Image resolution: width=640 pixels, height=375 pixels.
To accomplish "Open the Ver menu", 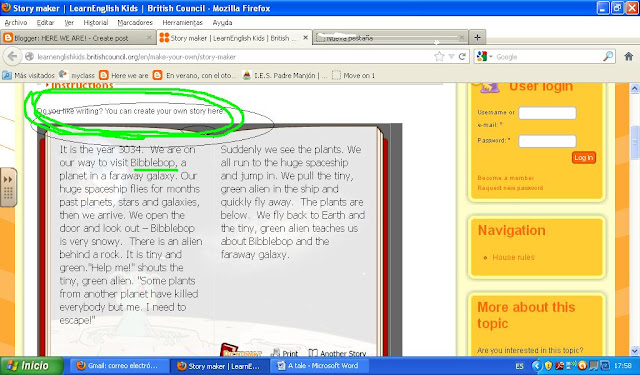I will tap(69, 23).
